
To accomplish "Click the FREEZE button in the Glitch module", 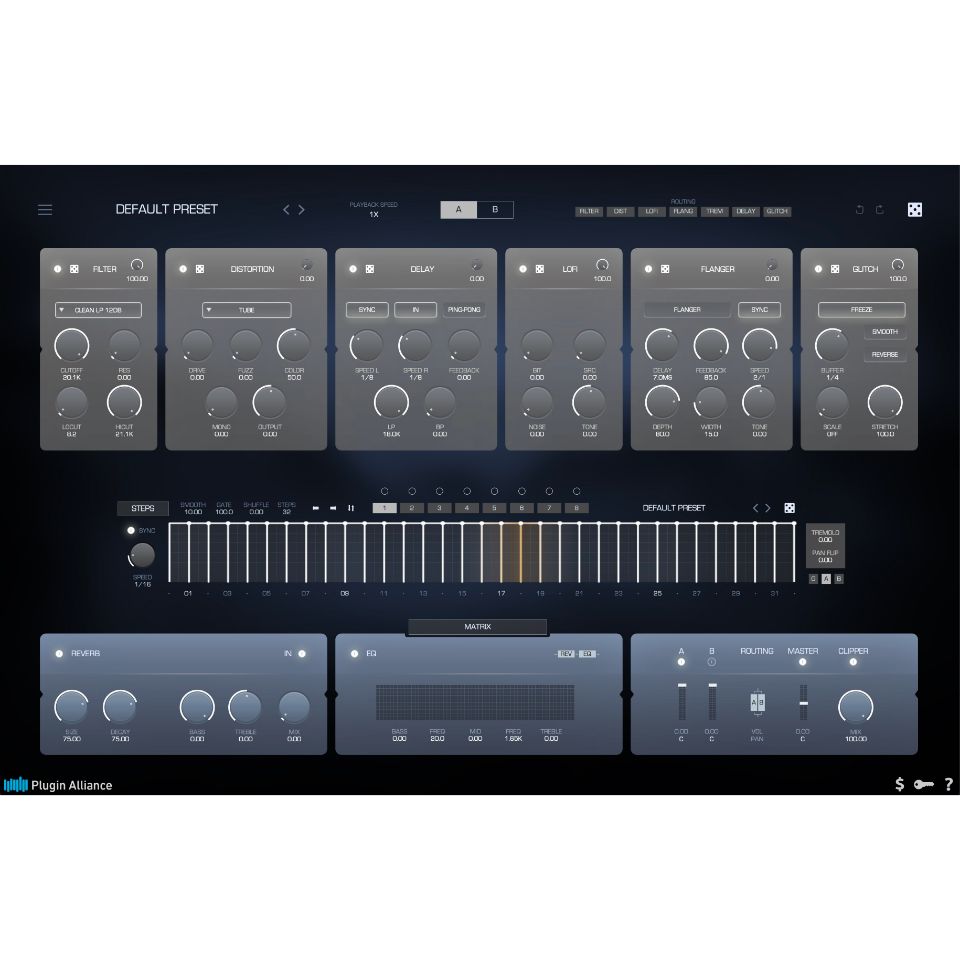I will 861,310.
